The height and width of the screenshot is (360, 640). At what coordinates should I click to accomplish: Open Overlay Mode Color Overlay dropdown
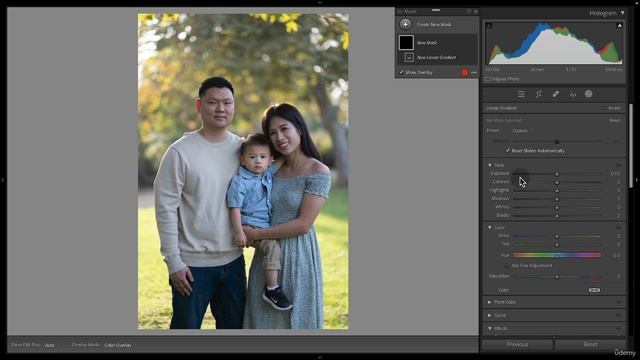click(x=118, y=345)
